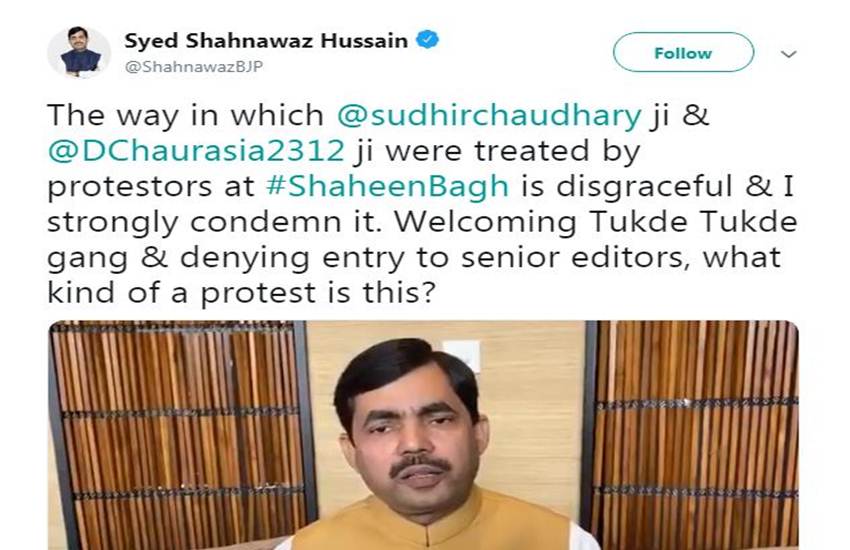Play the embedded video of the speaker
Viewport: 850px width, 550px height.
(x=423, y=435)
